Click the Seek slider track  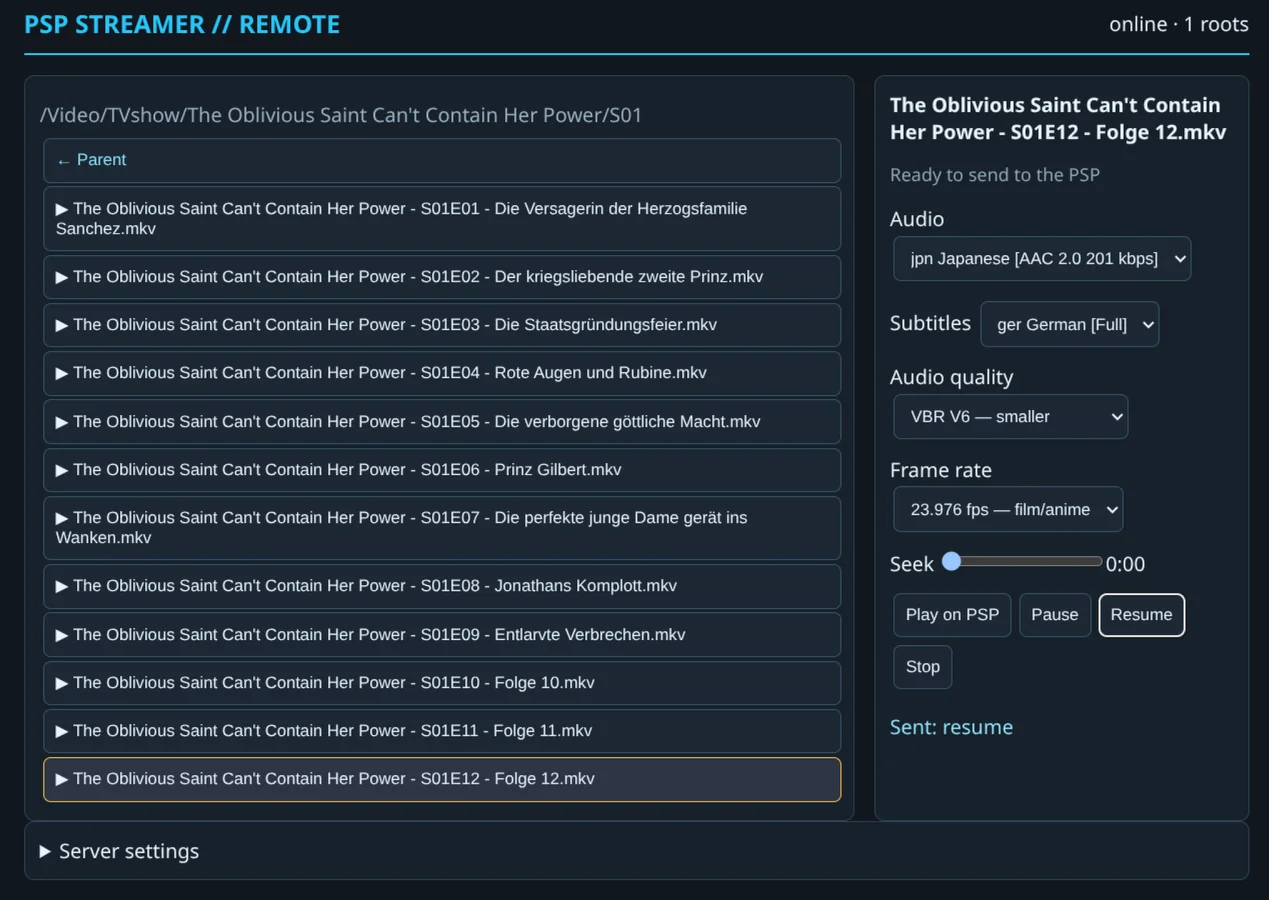(1022, 562)
